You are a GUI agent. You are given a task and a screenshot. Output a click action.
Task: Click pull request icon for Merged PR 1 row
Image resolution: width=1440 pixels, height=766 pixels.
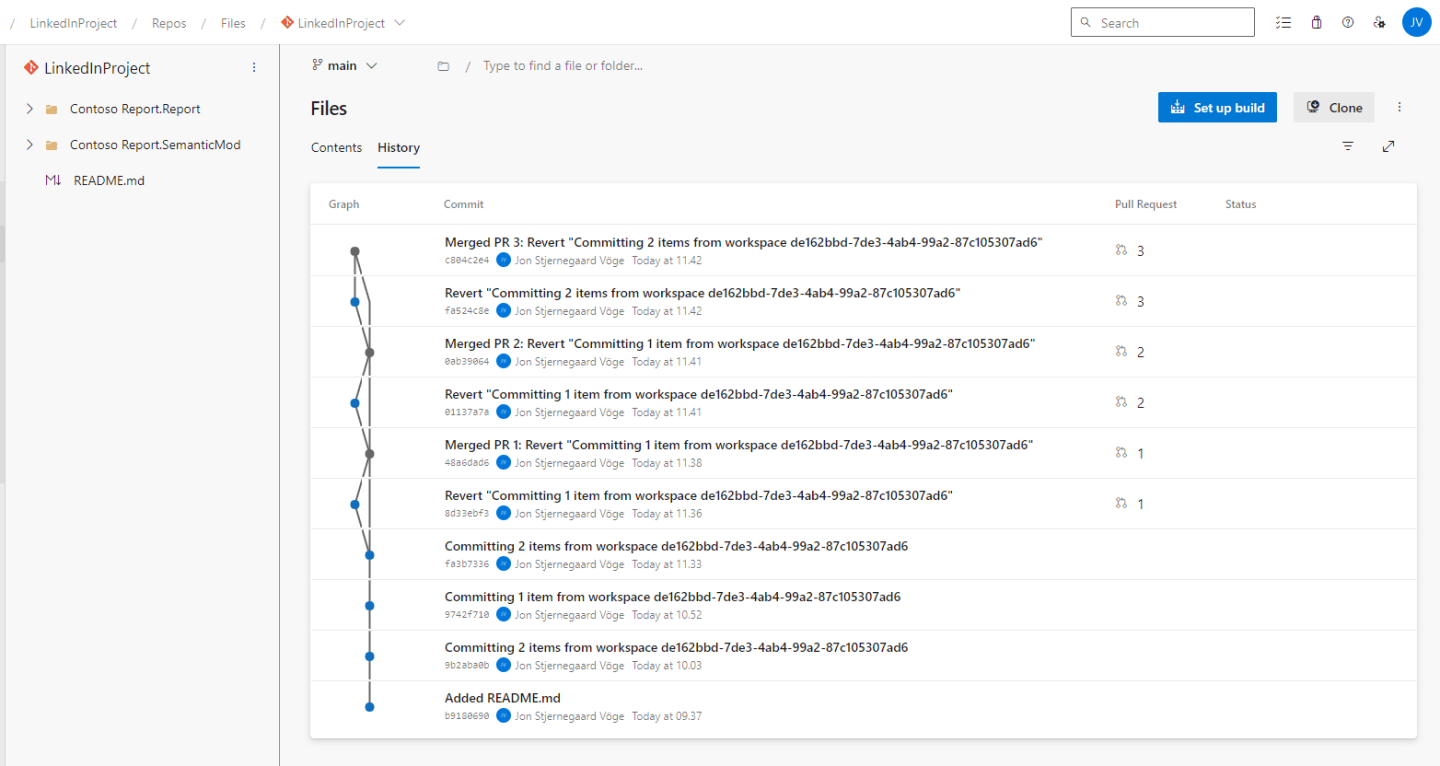(1121, 452)
